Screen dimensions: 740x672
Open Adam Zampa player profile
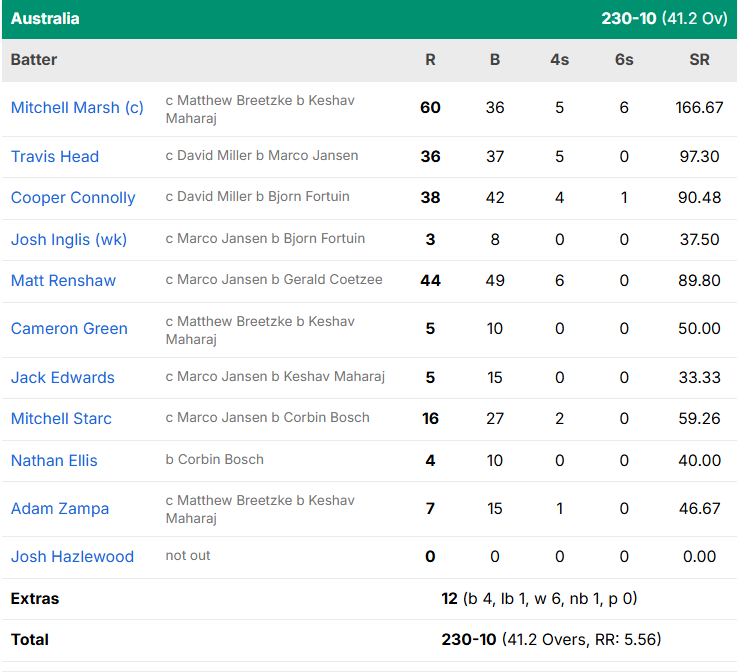coord(60,509)
